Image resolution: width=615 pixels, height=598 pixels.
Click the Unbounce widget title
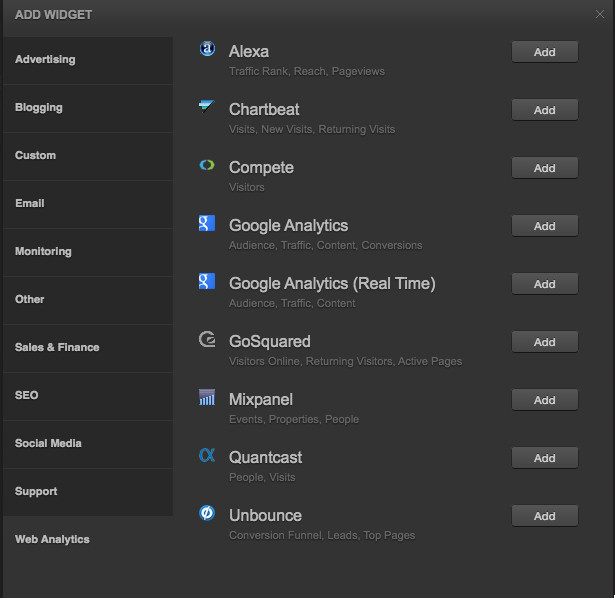265,516
